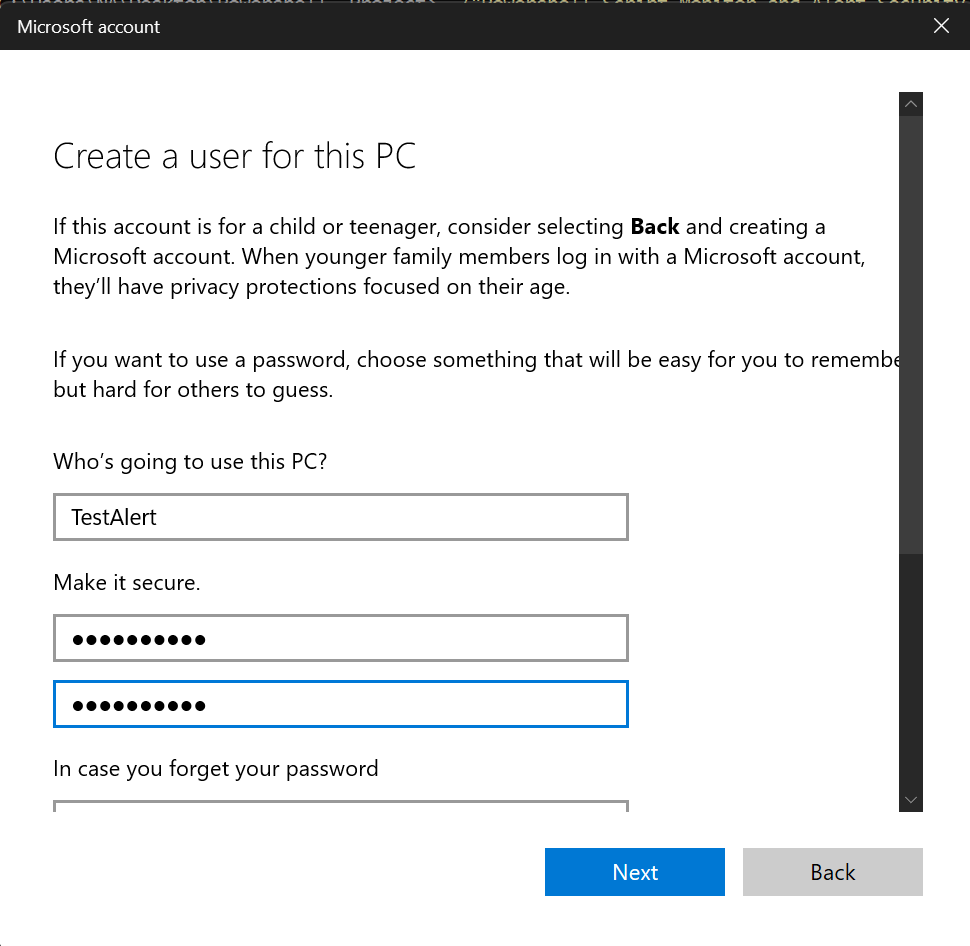Screen dimensions: 970x946
Task: Select the username field showing TestAlert
Action: pos(340,517)
